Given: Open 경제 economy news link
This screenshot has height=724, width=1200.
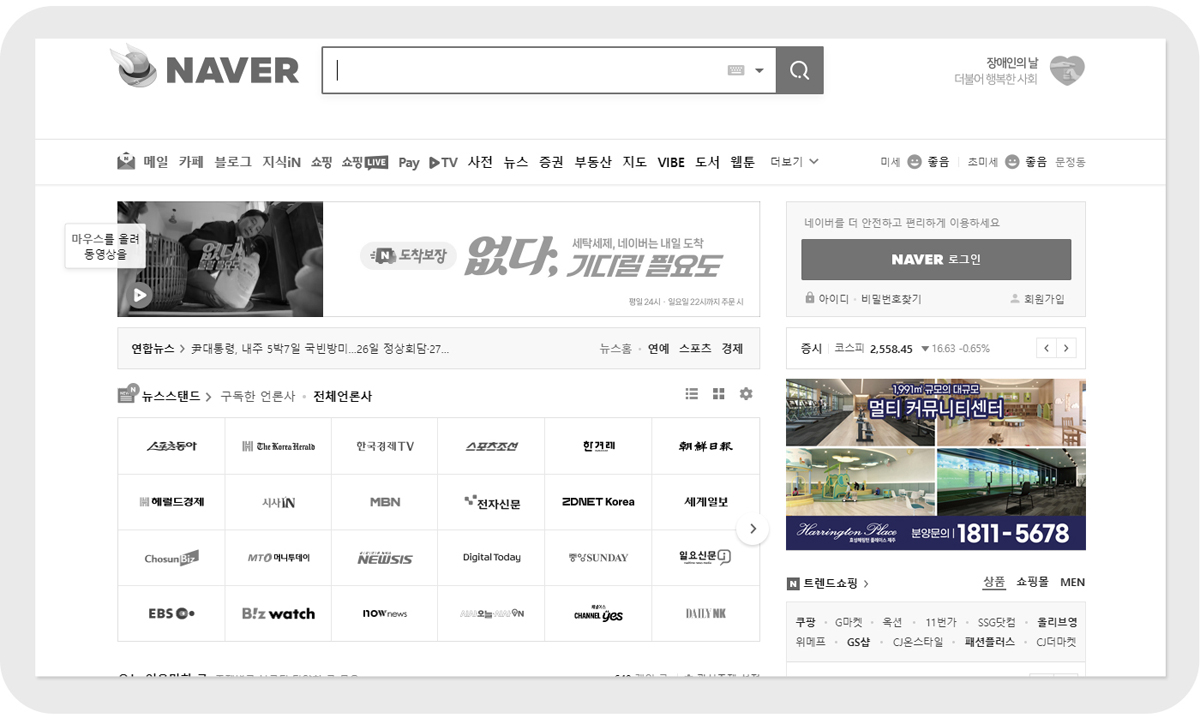Looking at the screenshot, I should point(732,349).
